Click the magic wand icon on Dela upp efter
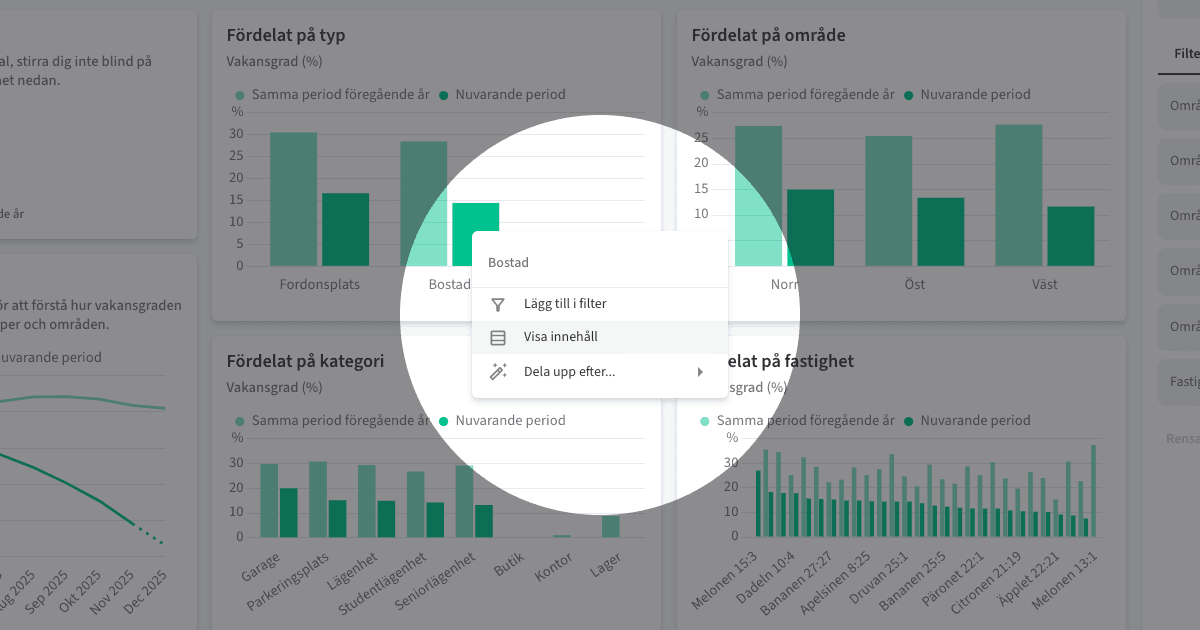The image size is (1200, 630). click(x=497, y=371)
